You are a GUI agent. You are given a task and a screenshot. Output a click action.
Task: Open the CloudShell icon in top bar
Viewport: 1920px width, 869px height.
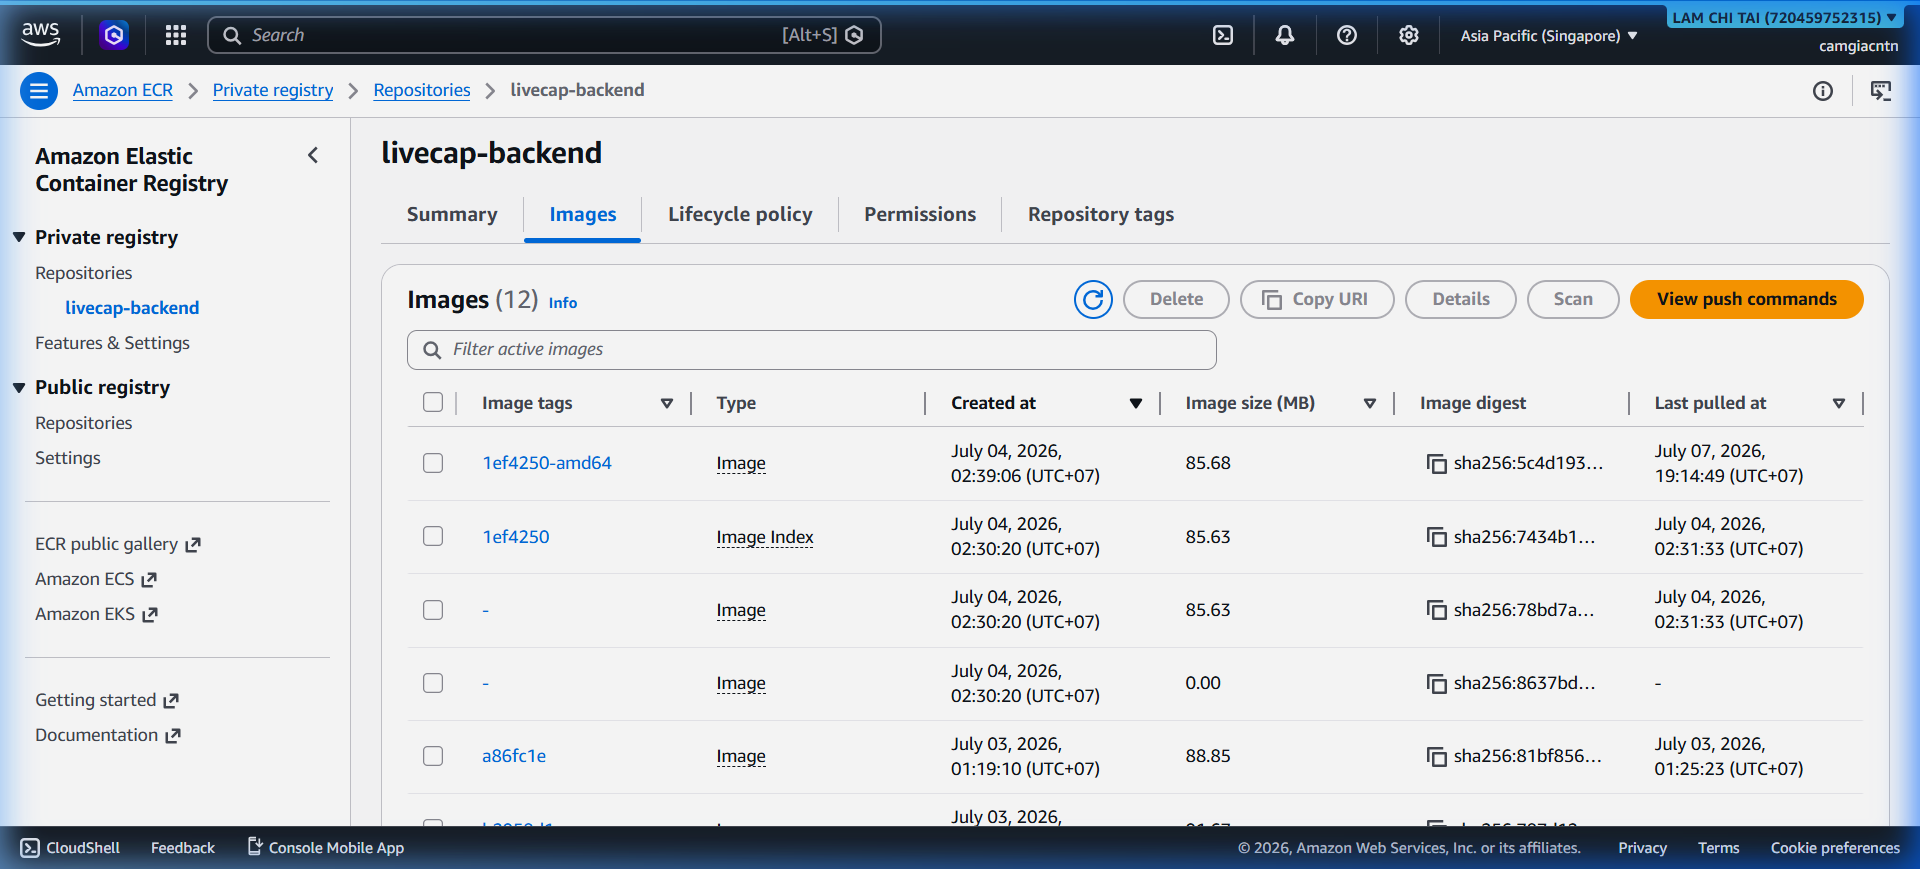tap(1222, 35)
